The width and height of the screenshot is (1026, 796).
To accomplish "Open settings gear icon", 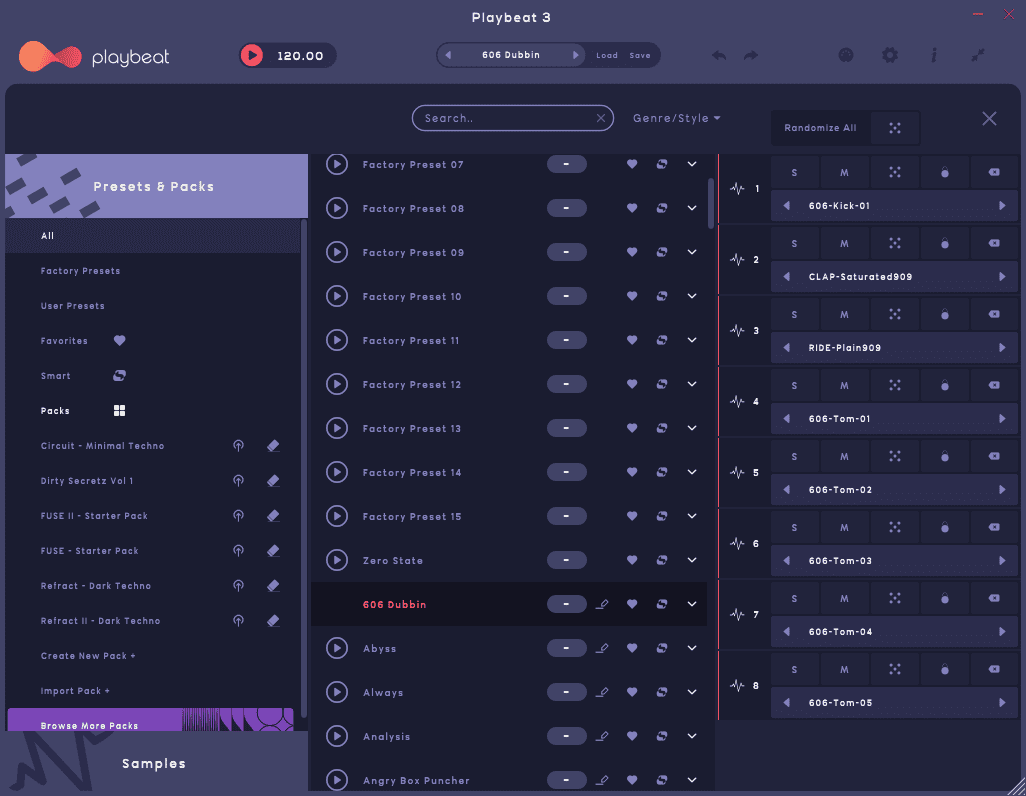I will (x=890, y=55).
